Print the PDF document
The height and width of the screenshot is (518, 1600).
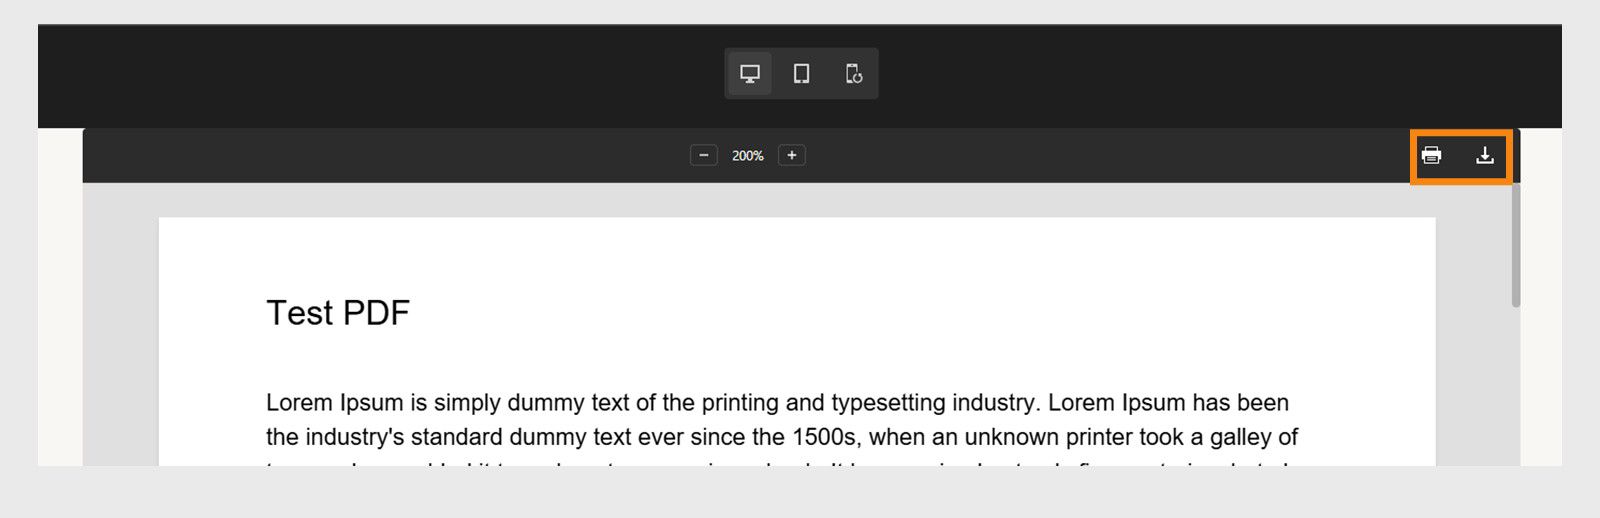pyautogui.click(x=1432, y=155)
